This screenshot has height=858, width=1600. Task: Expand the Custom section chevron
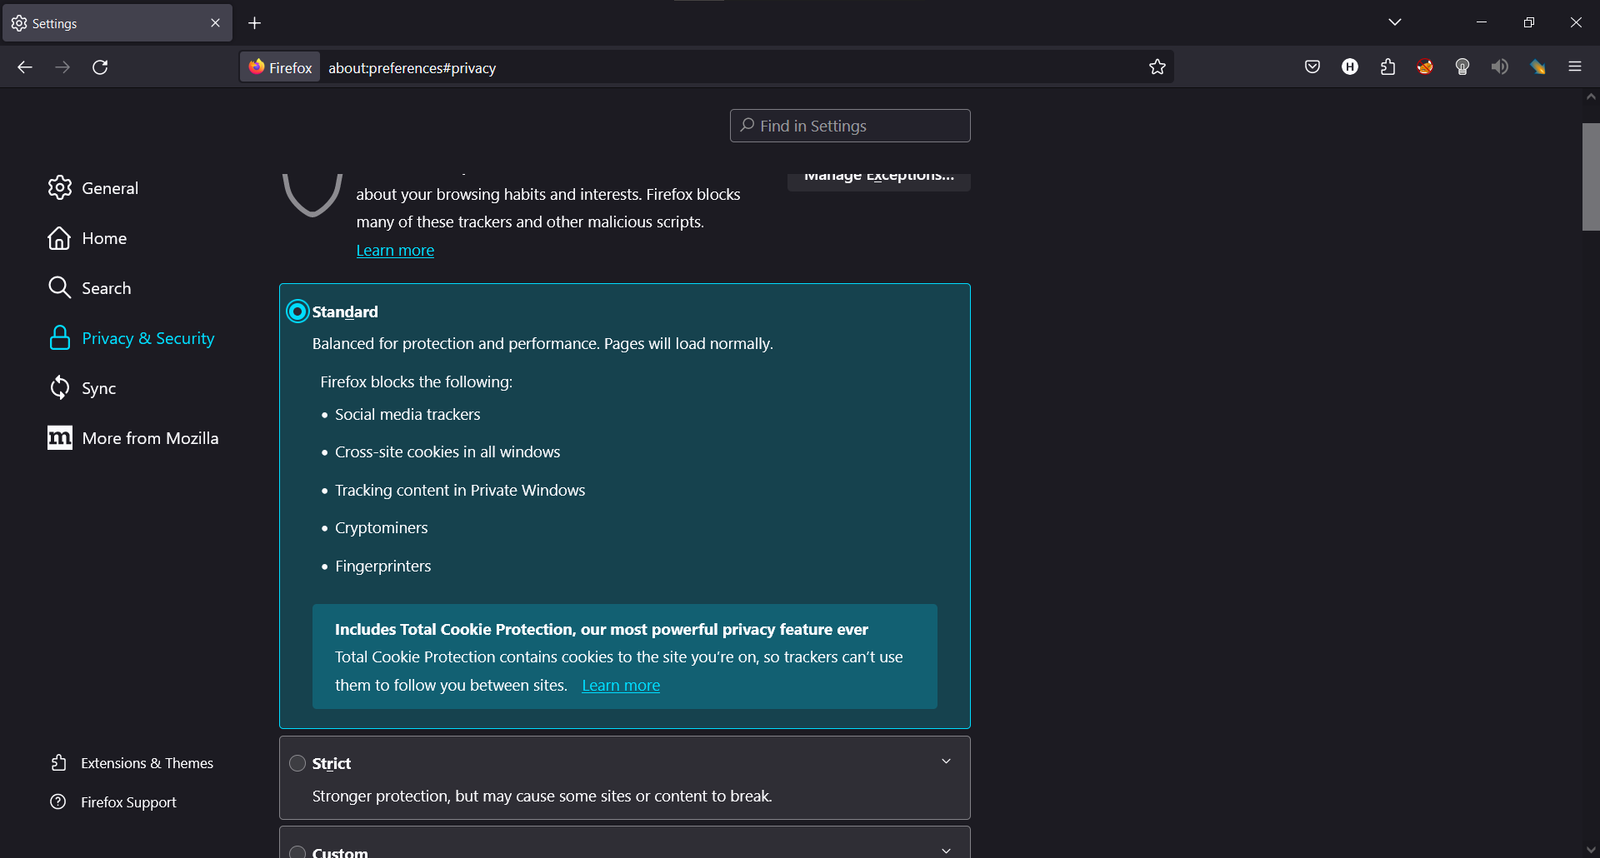coord(946,850)
